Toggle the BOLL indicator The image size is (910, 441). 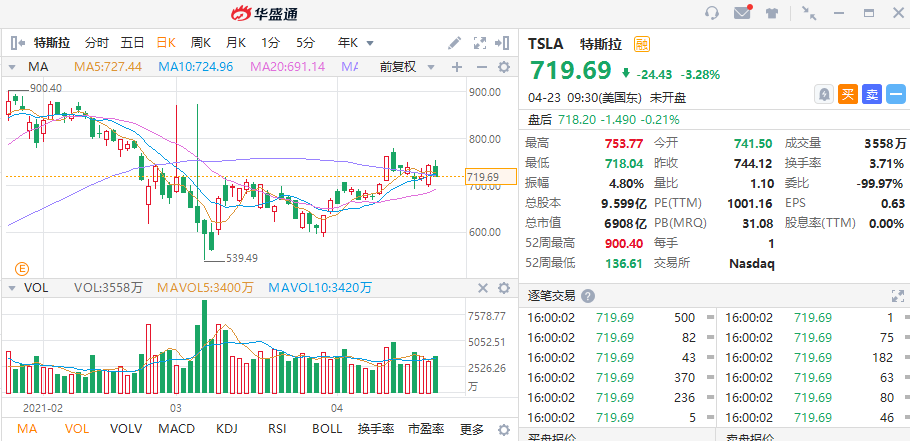point(327,429)
